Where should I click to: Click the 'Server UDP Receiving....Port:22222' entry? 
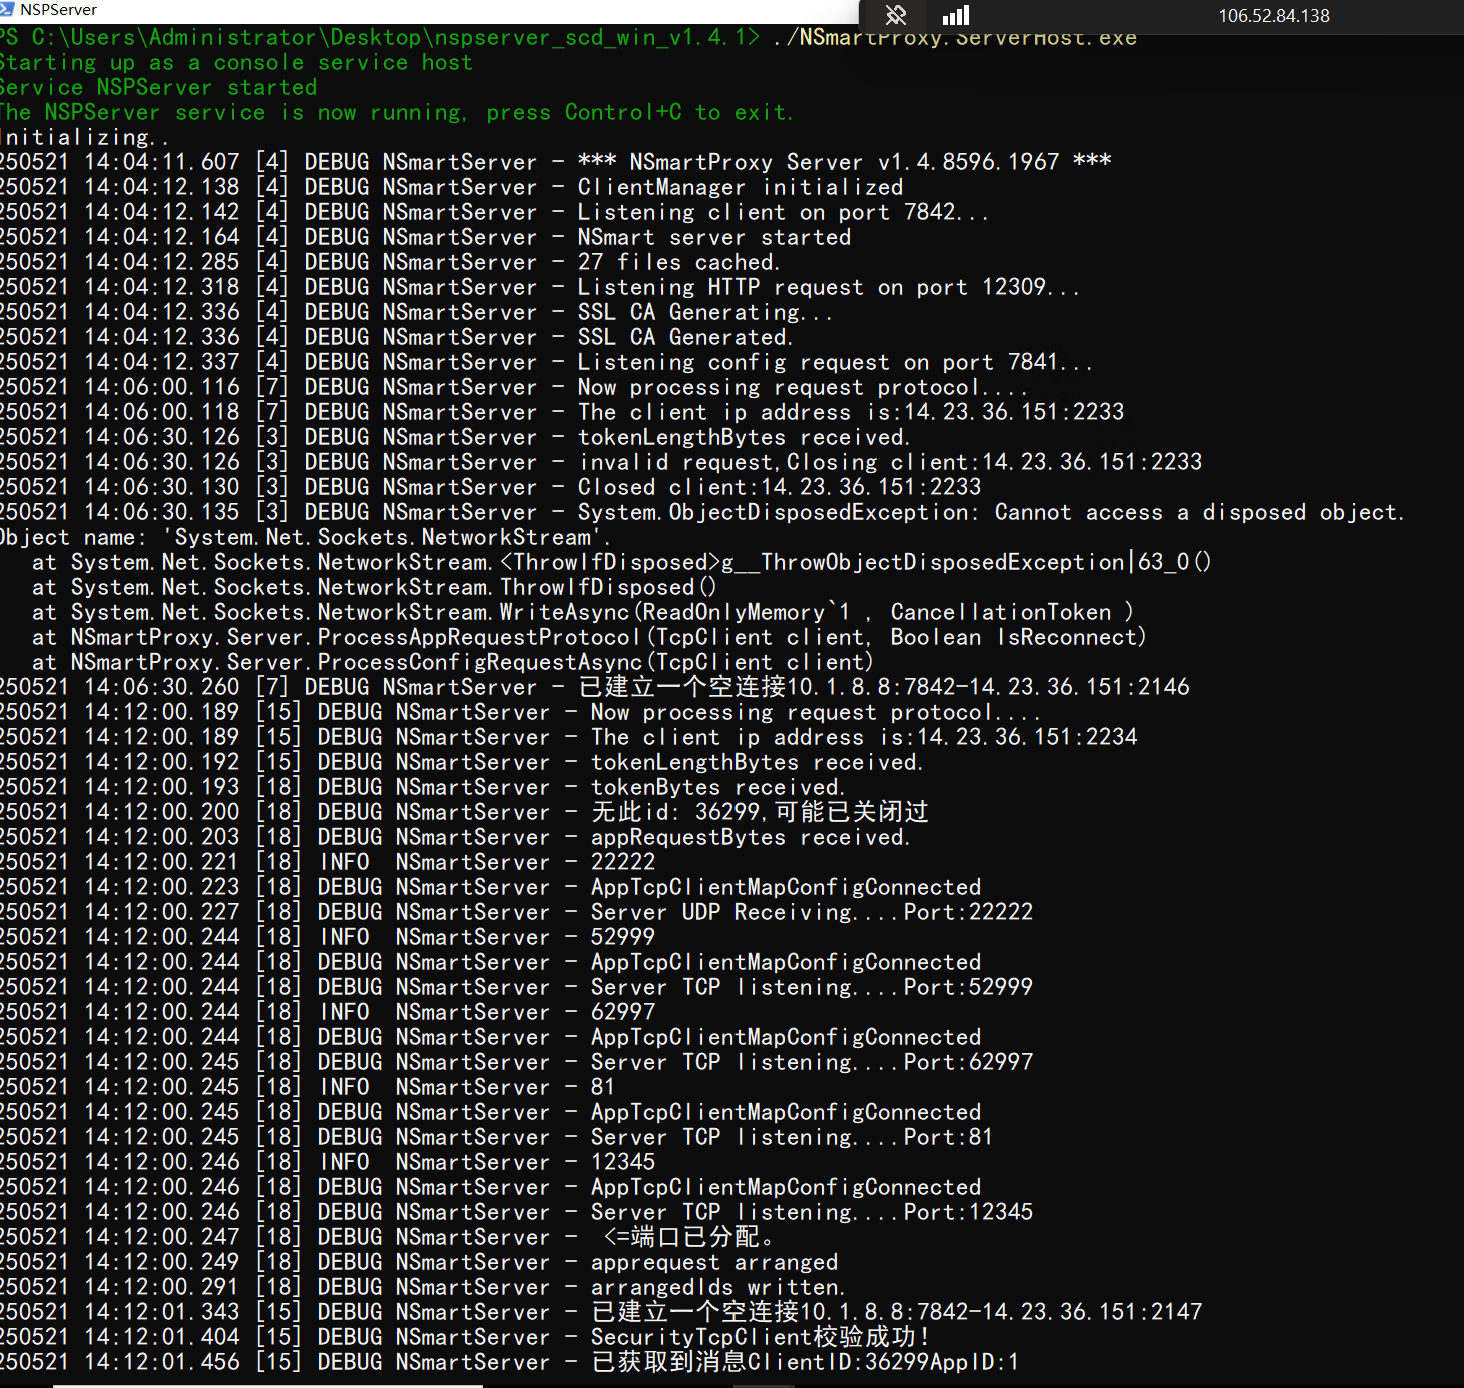point(517,913)
